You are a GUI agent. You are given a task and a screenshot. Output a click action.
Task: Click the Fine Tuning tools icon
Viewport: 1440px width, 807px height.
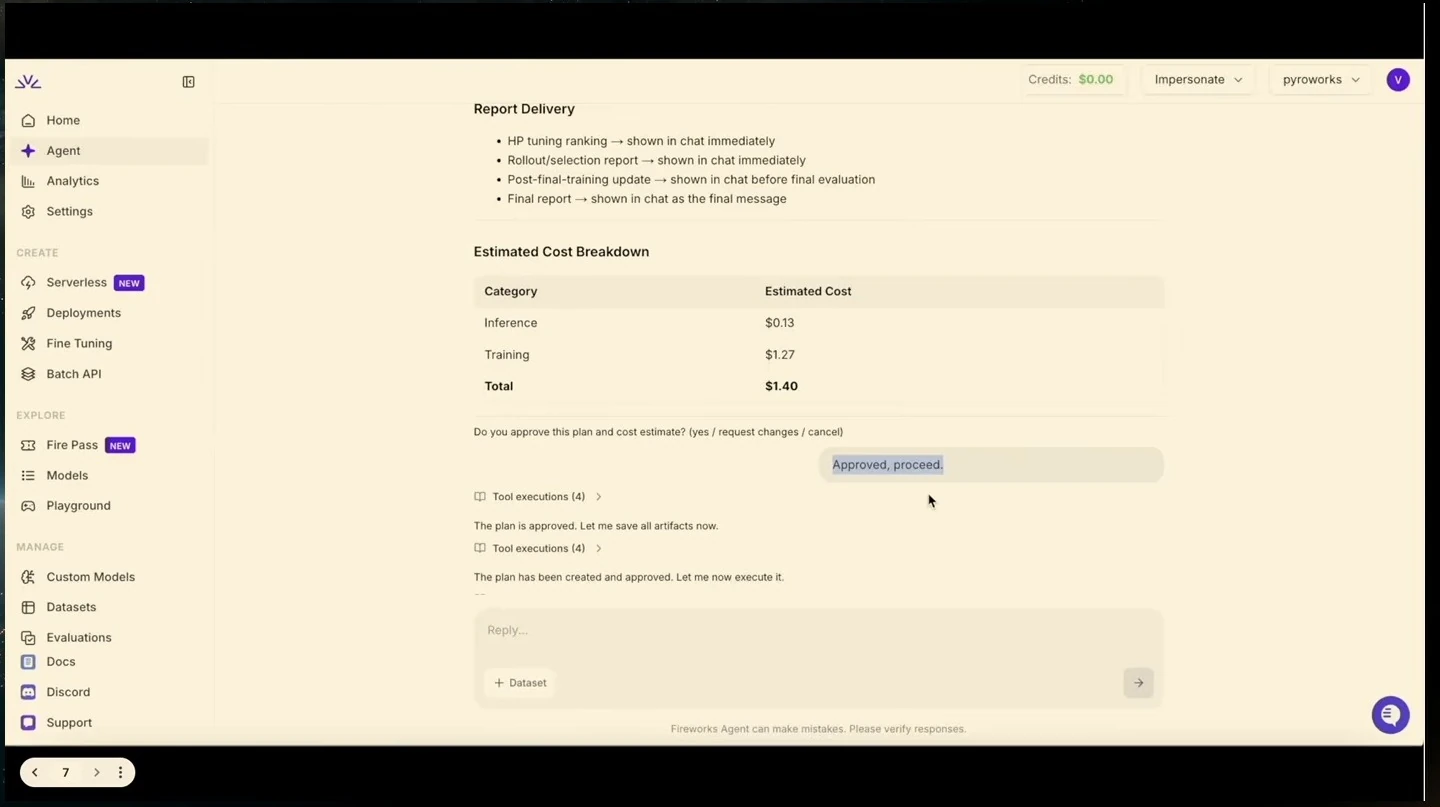pos(28,344)
